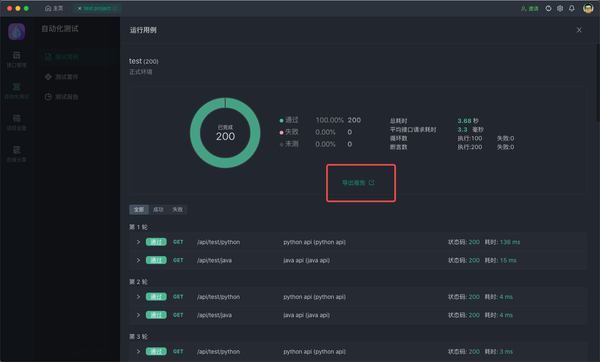This screenshot has height=362, width=600.
Task: Click the panel's vertical scrollbar
Action: tap(598, 84)
